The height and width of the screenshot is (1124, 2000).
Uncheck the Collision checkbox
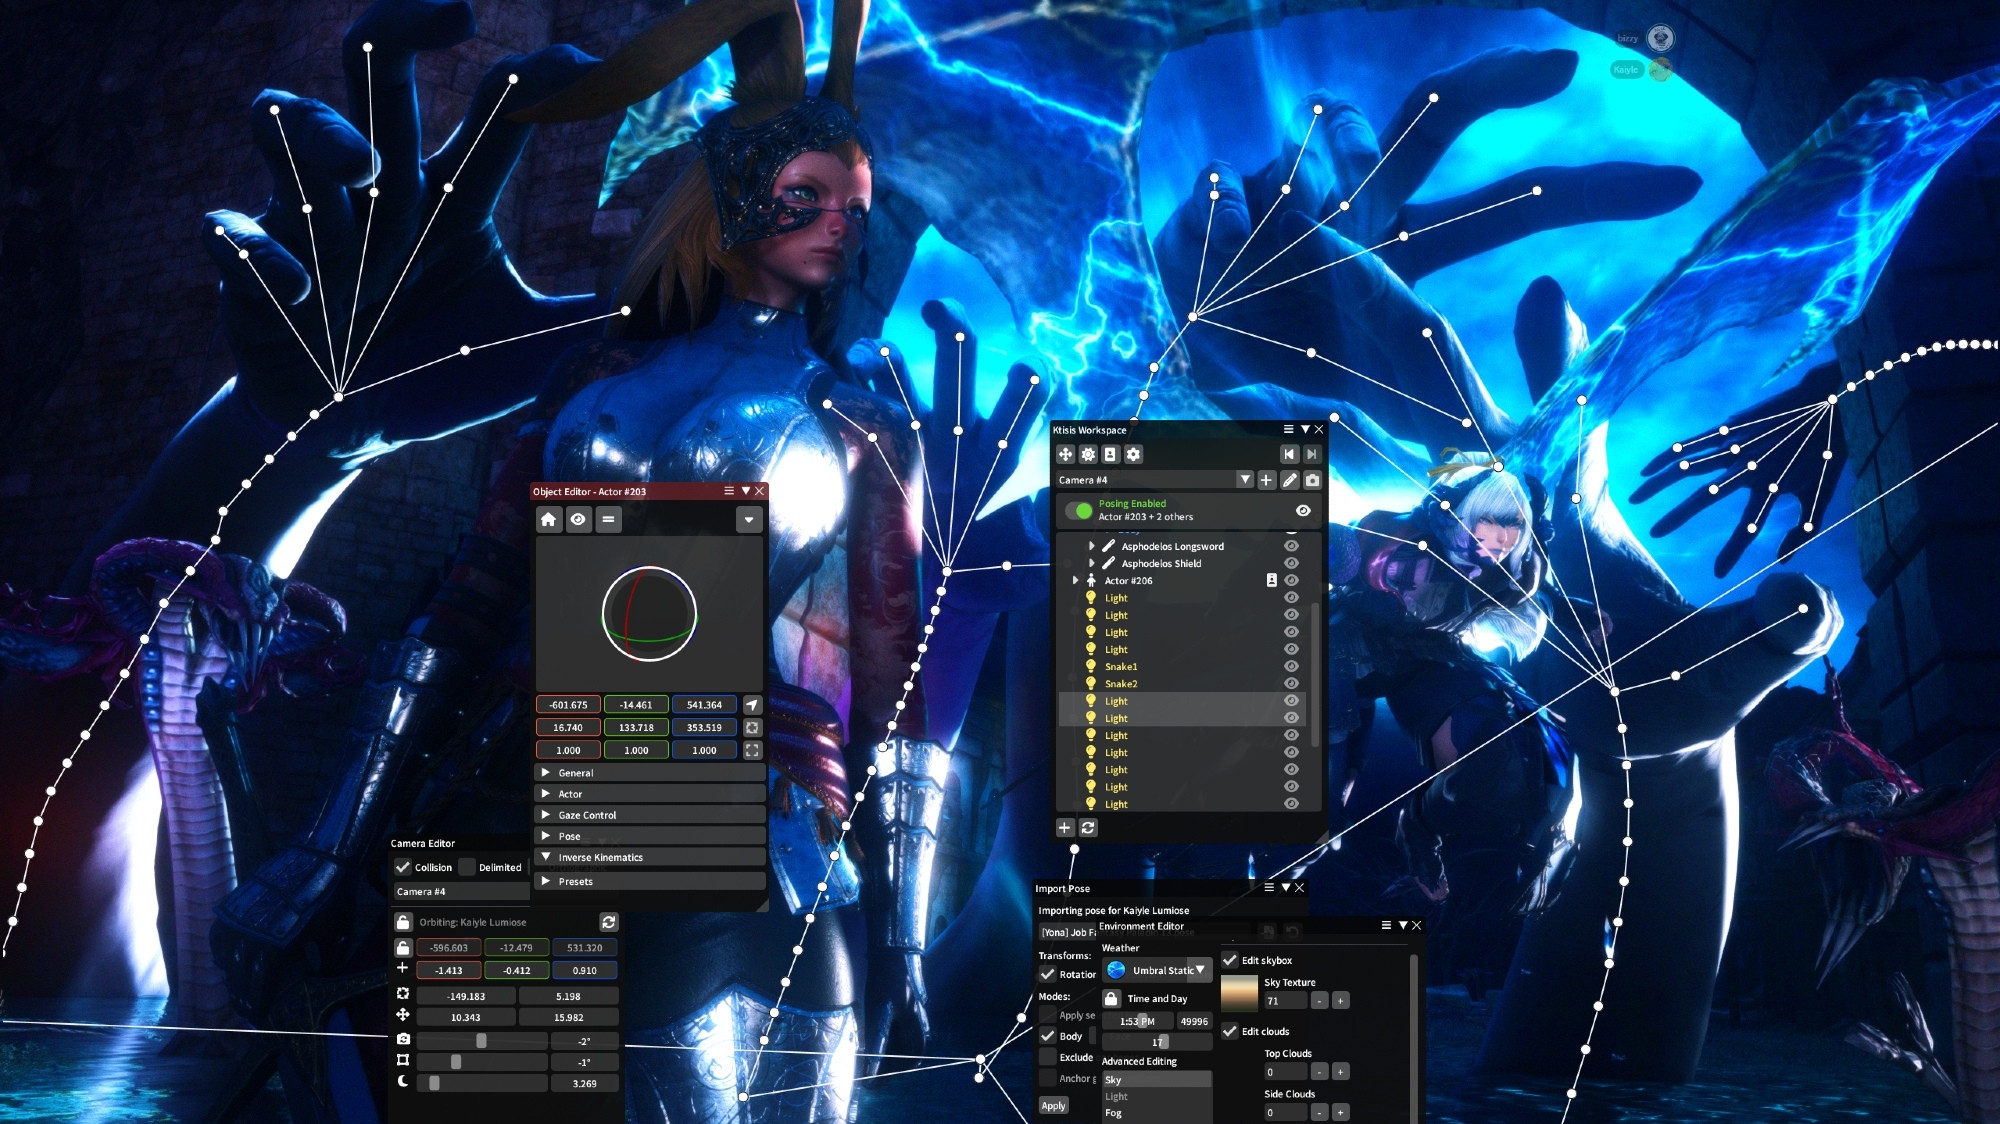point(403,867)
